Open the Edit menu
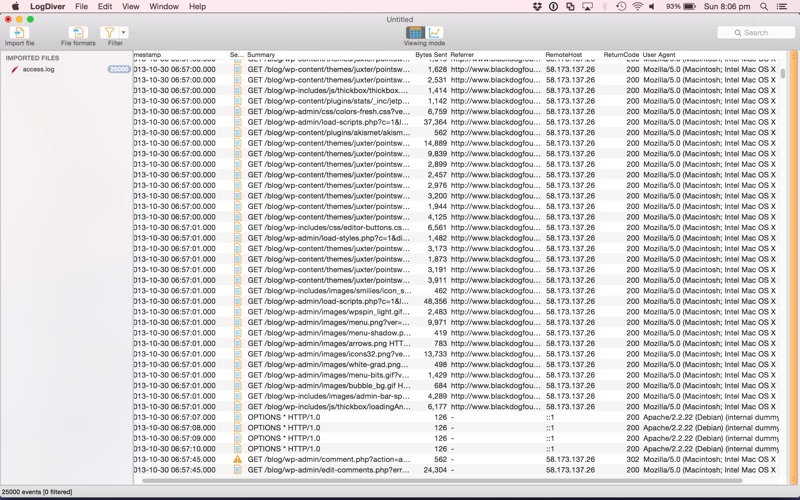800x500 pixels. pos(105,7)
